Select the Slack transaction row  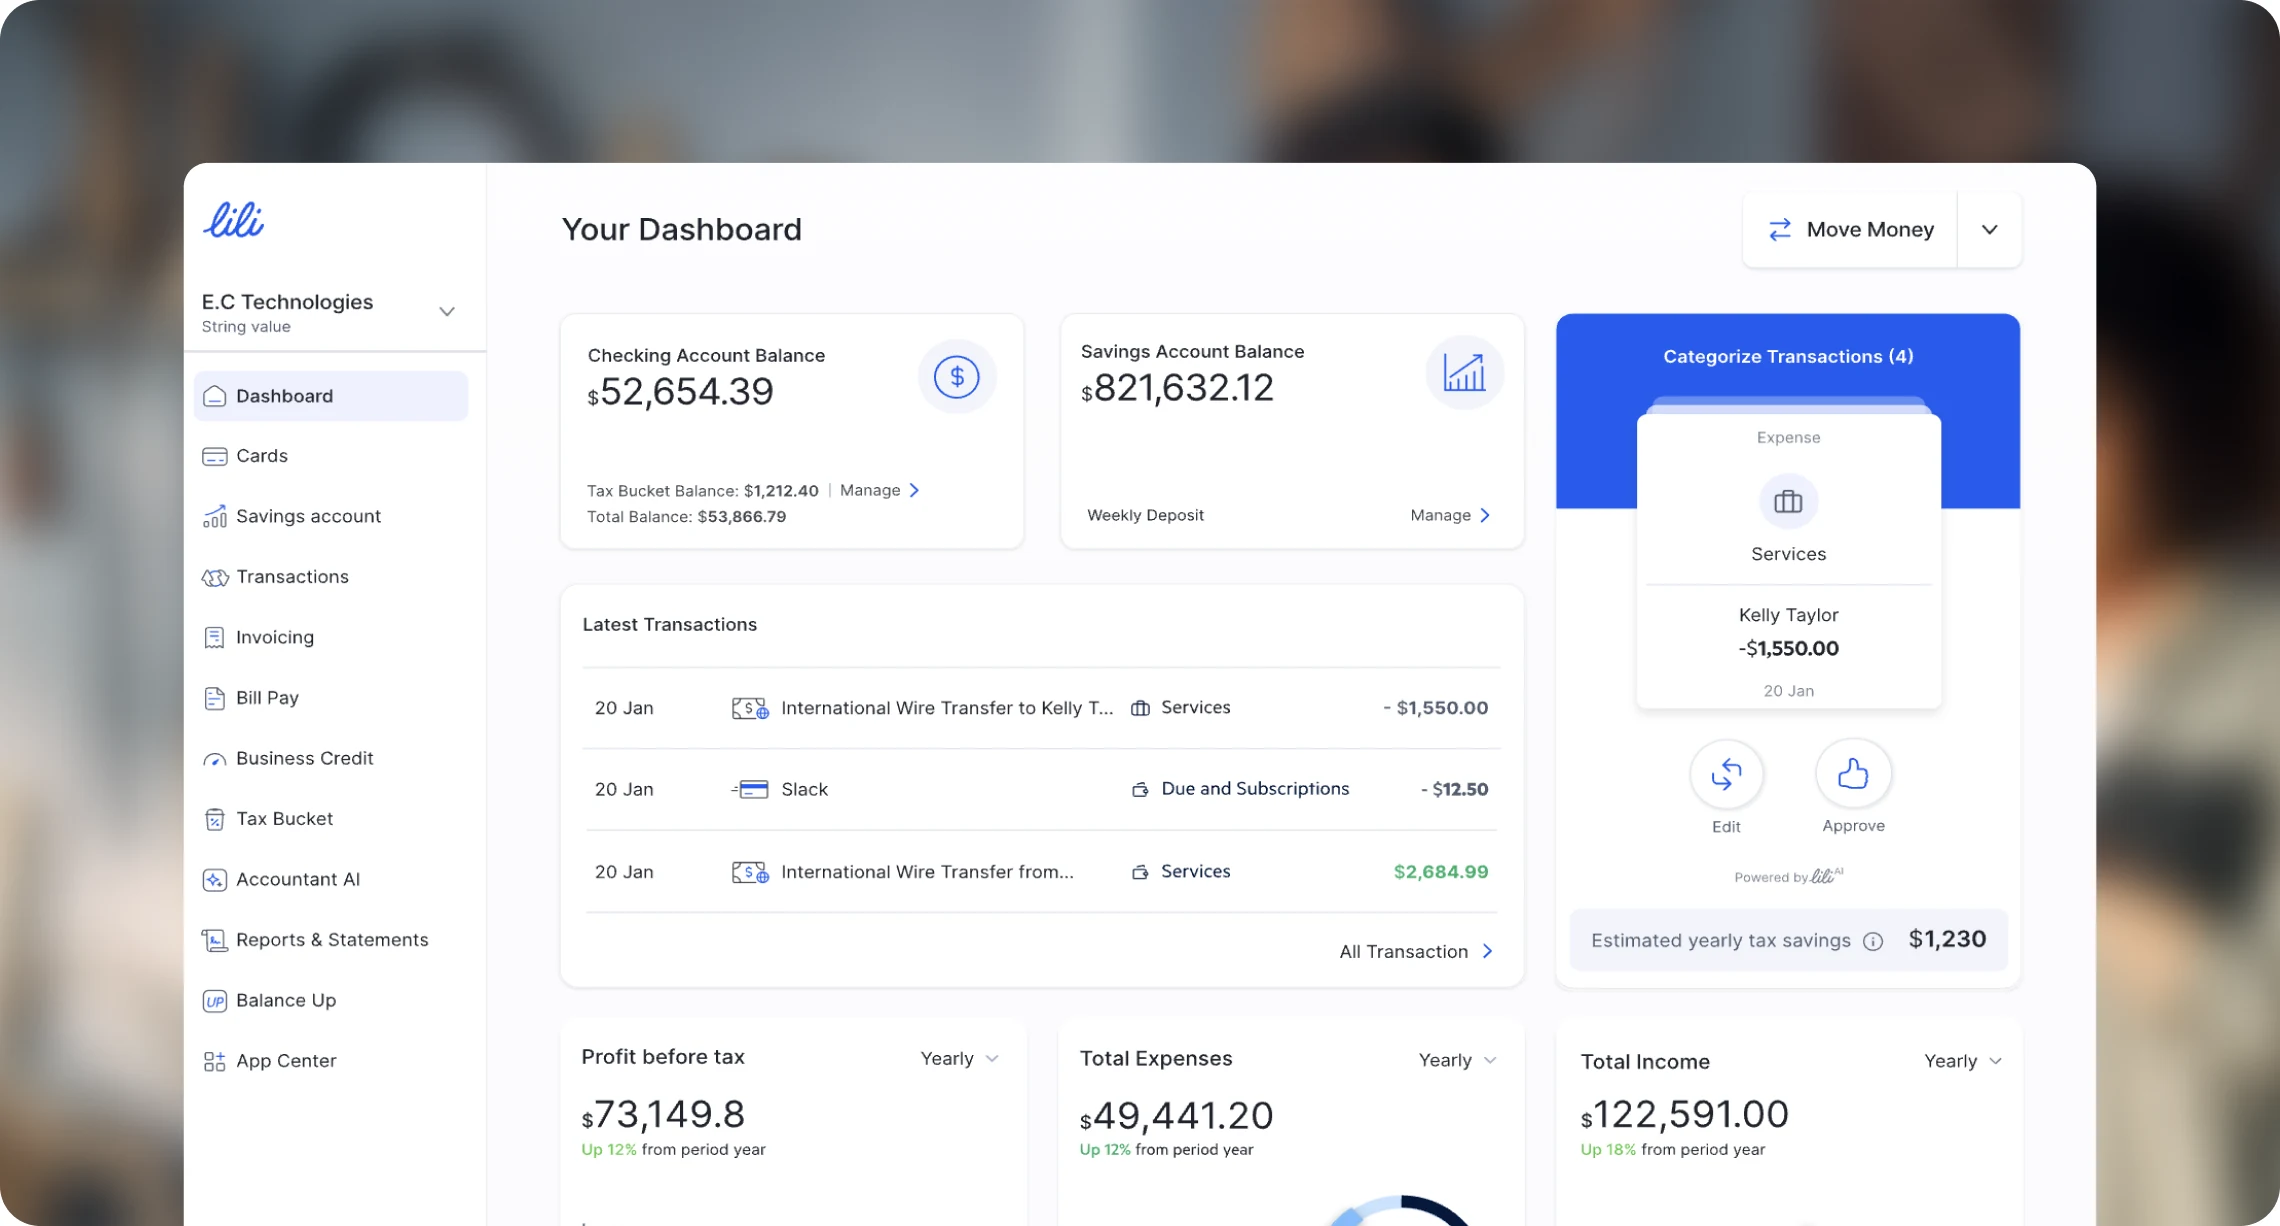coord(1041,790)
